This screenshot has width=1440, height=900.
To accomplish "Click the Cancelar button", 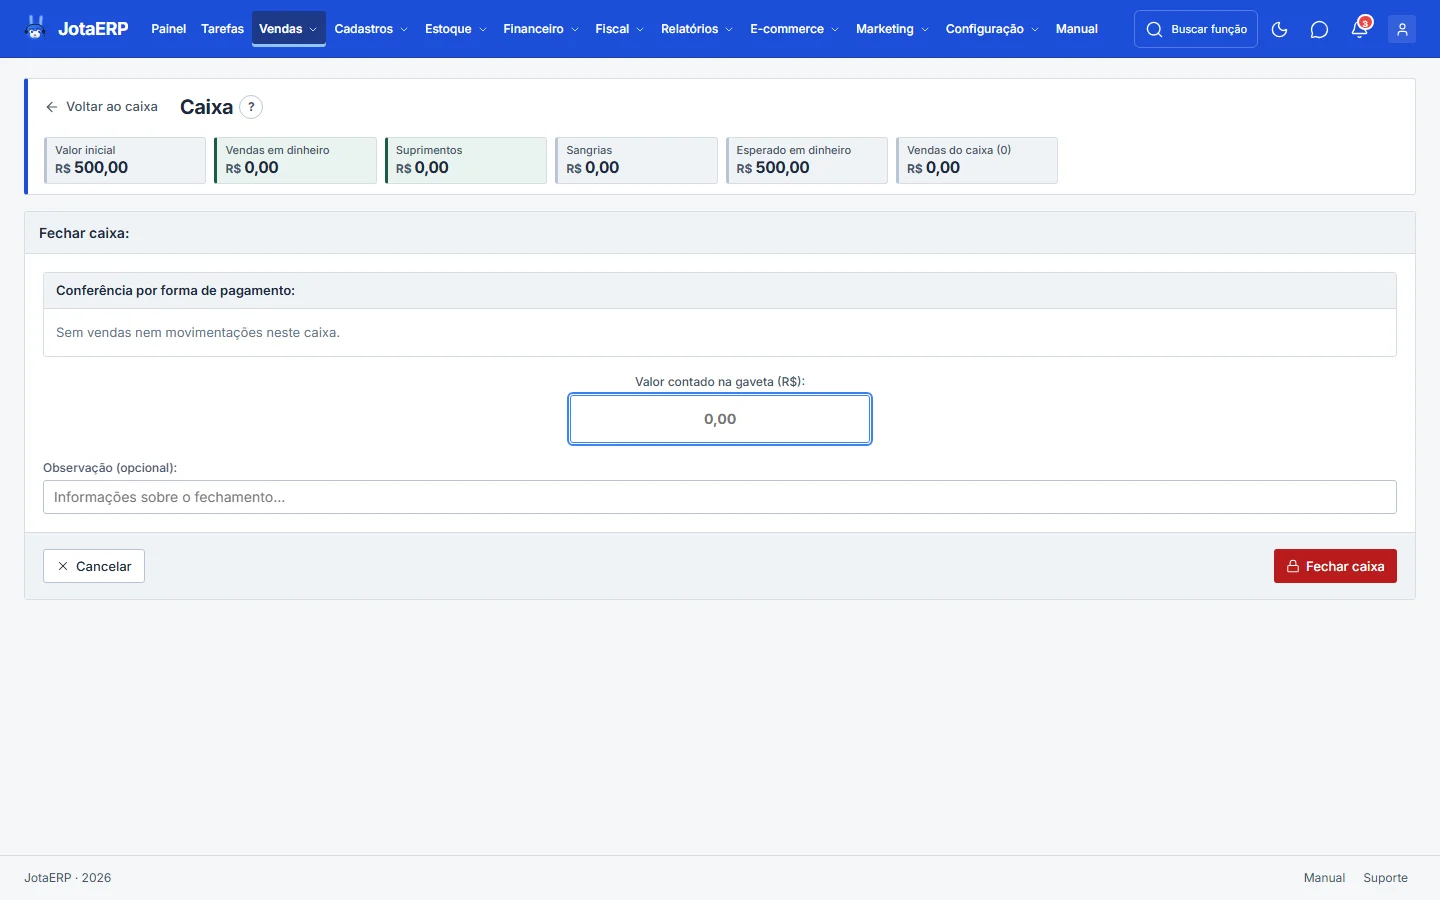I will click(94, 566).
